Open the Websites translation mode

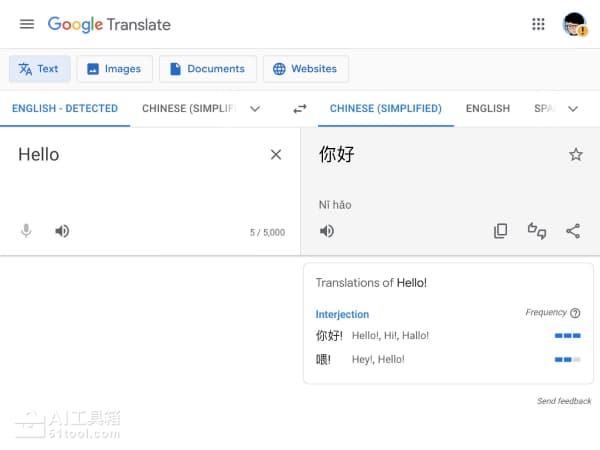[305, 69]
